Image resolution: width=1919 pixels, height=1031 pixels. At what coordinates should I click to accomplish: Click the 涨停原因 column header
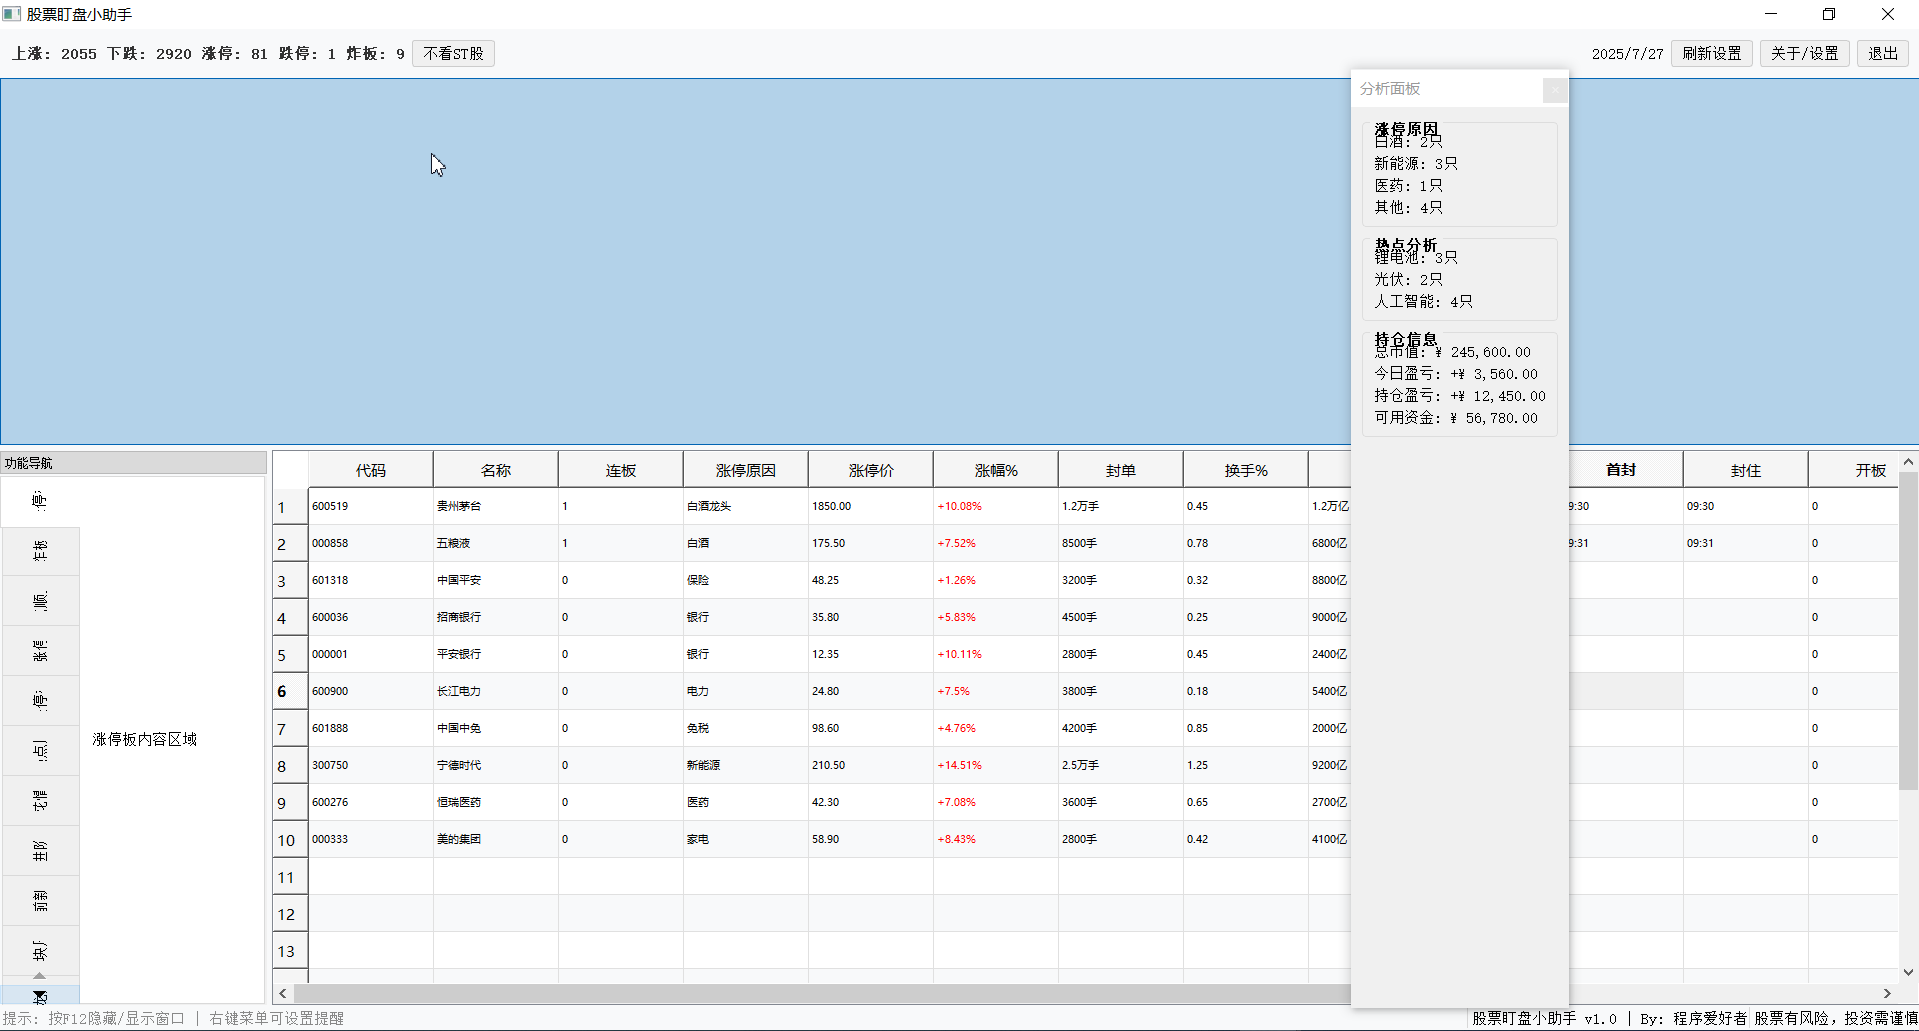coord(745,470)
